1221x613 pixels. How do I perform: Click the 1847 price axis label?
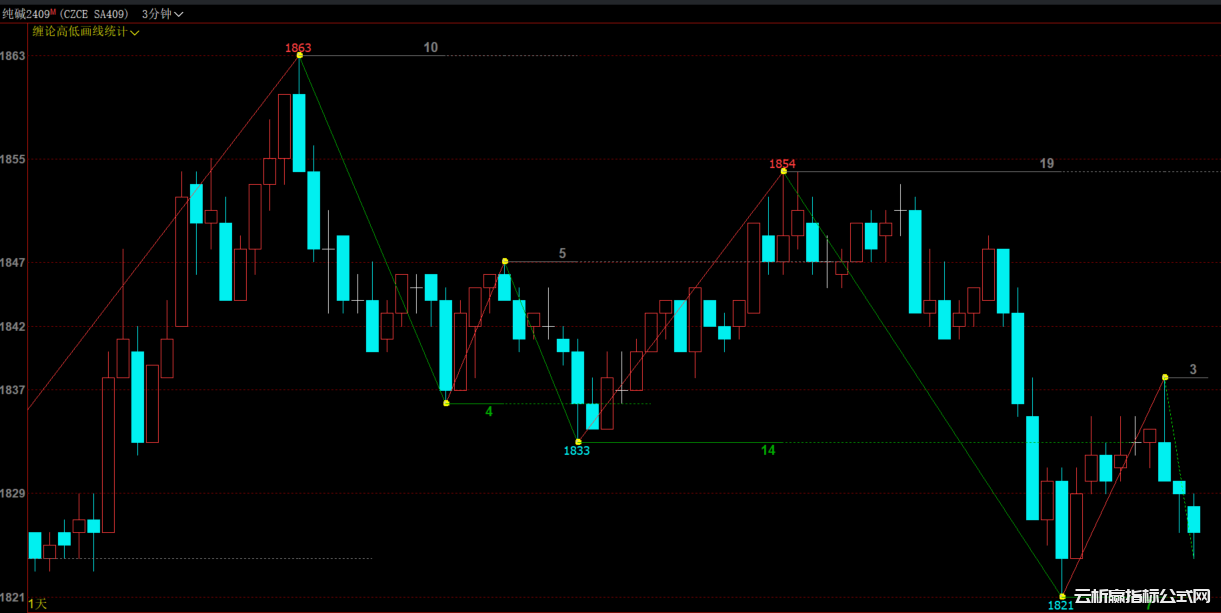tap(13, 262)
